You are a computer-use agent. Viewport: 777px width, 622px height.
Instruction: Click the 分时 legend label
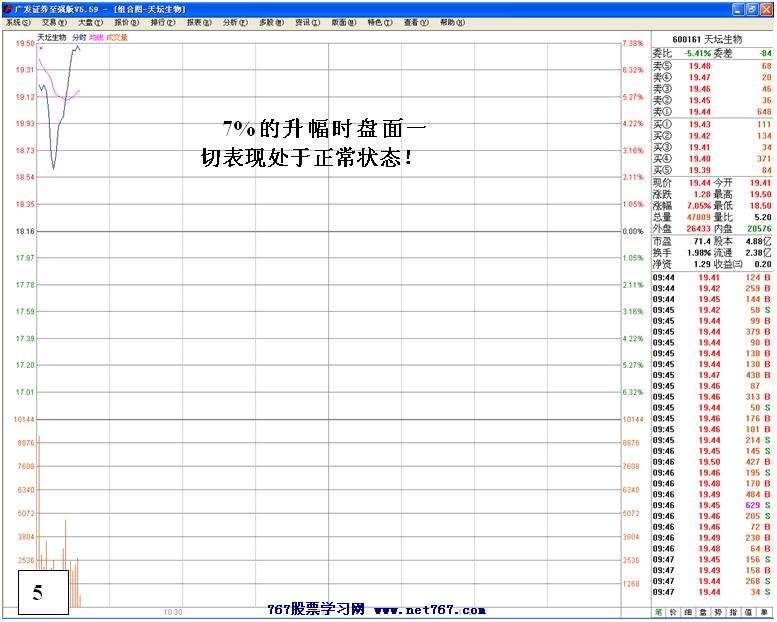(x=79, y=37)
